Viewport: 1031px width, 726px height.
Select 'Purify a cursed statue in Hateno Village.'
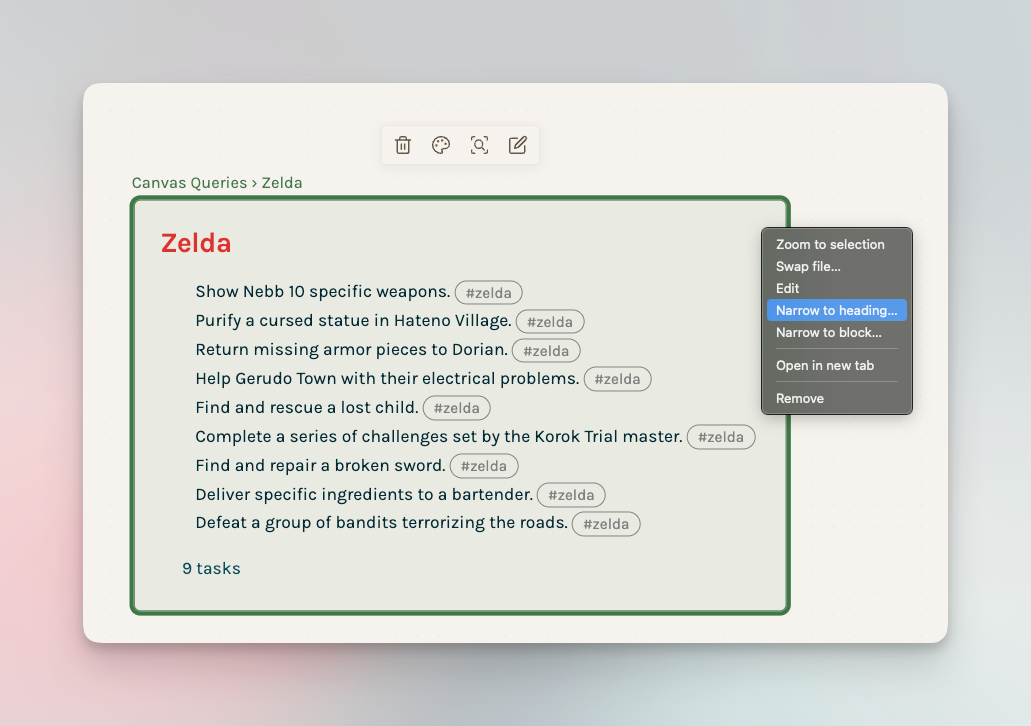click(354, 320)
